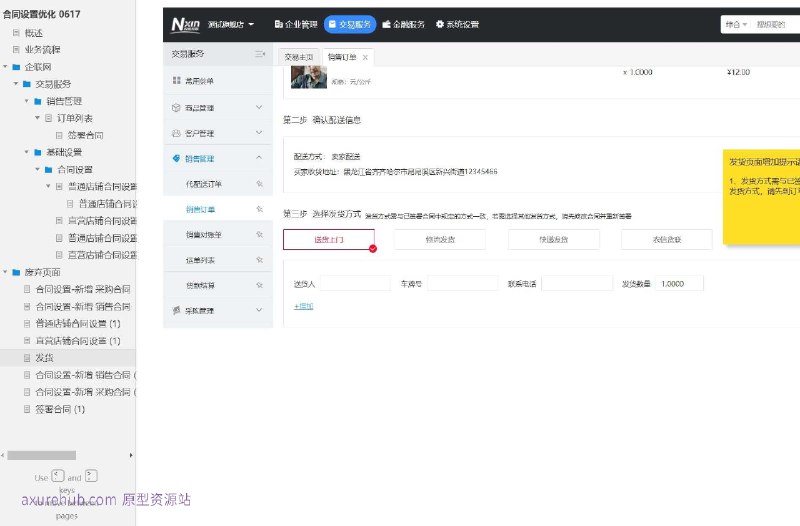Open 企业管理 in the top navigation
Viewport: 800px width, 526px height.
coord(296,24)
